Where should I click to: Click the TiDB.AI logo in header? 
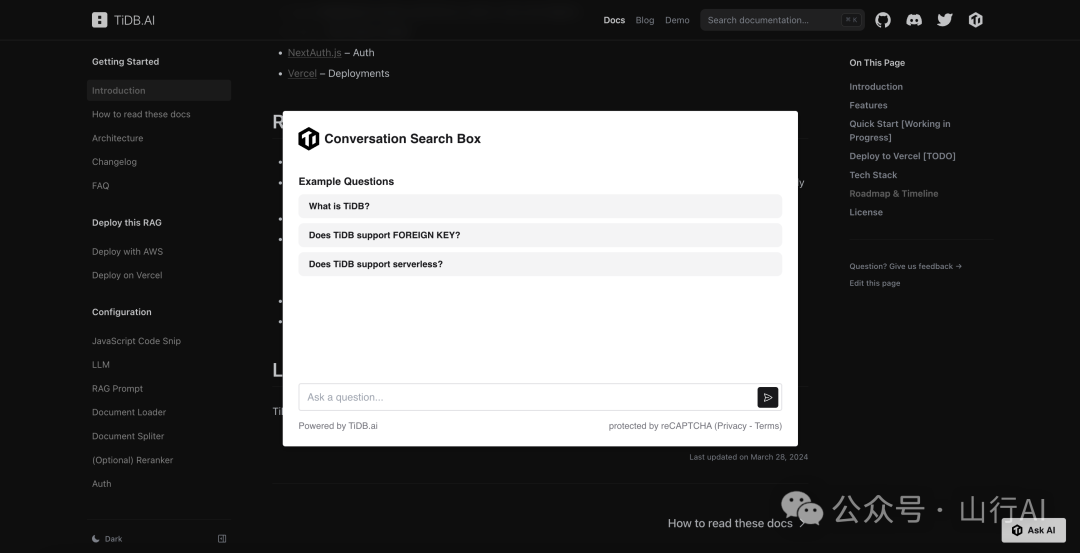(123, 20)
